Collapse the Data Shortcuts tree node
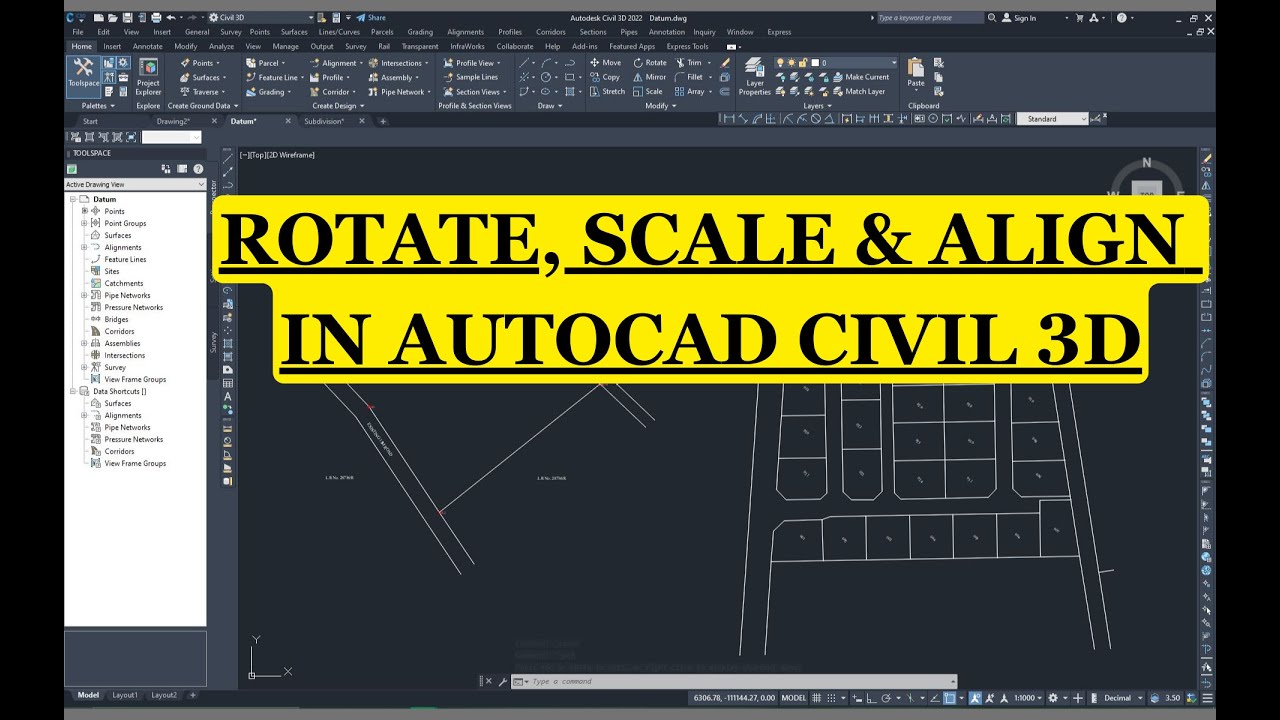The height and width of the screenshot is (720, 1280). pyautogui.click(x=72, y=391)
